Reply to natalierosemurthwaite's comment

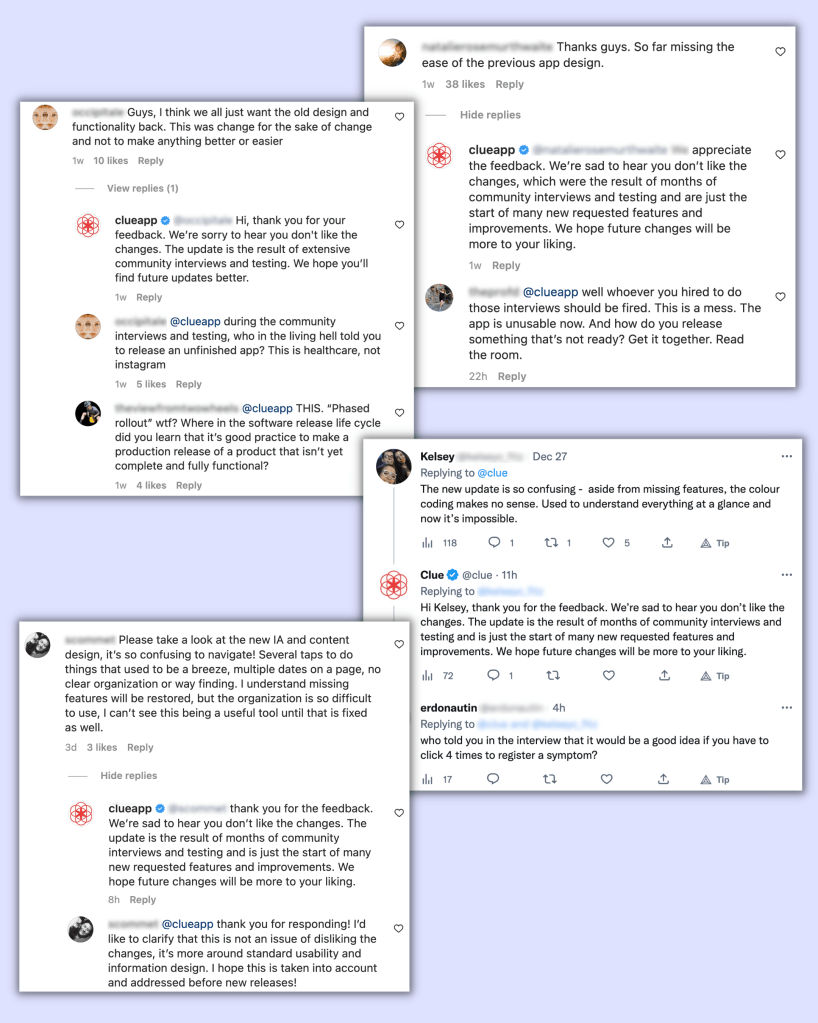[509, 84]
